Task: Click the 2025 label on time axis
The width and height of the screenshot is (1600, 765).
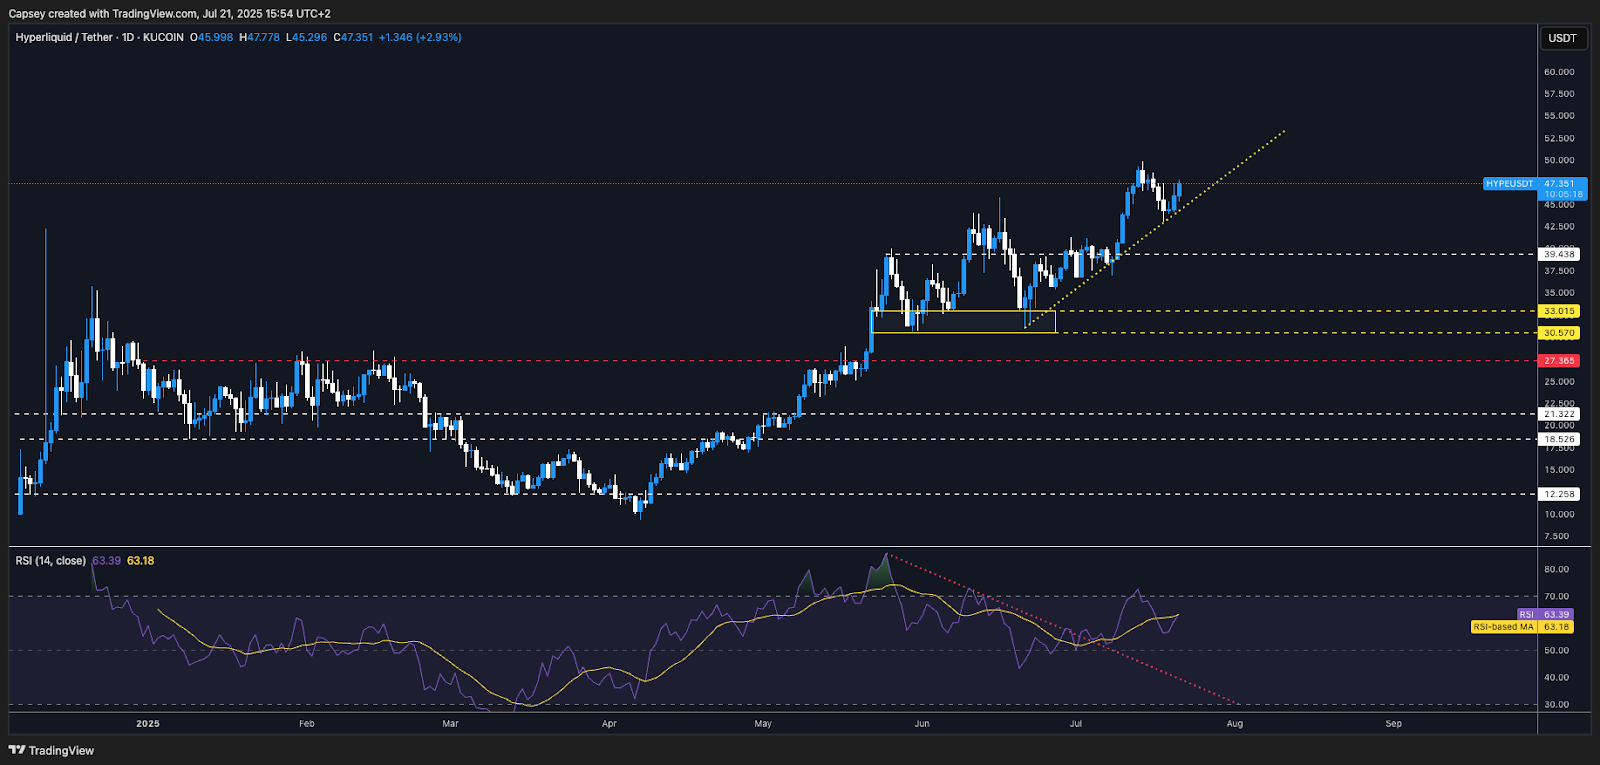Action: (148, 723)
